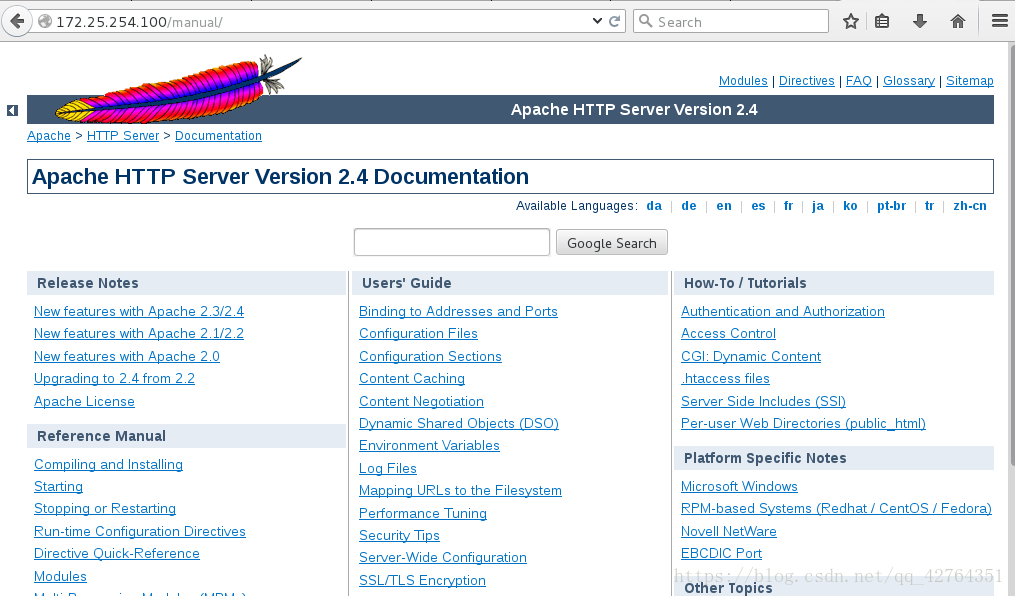Viewport: 1015px width, 596px height.
Task: Go to home page via house icon
Action: [957, 21]
